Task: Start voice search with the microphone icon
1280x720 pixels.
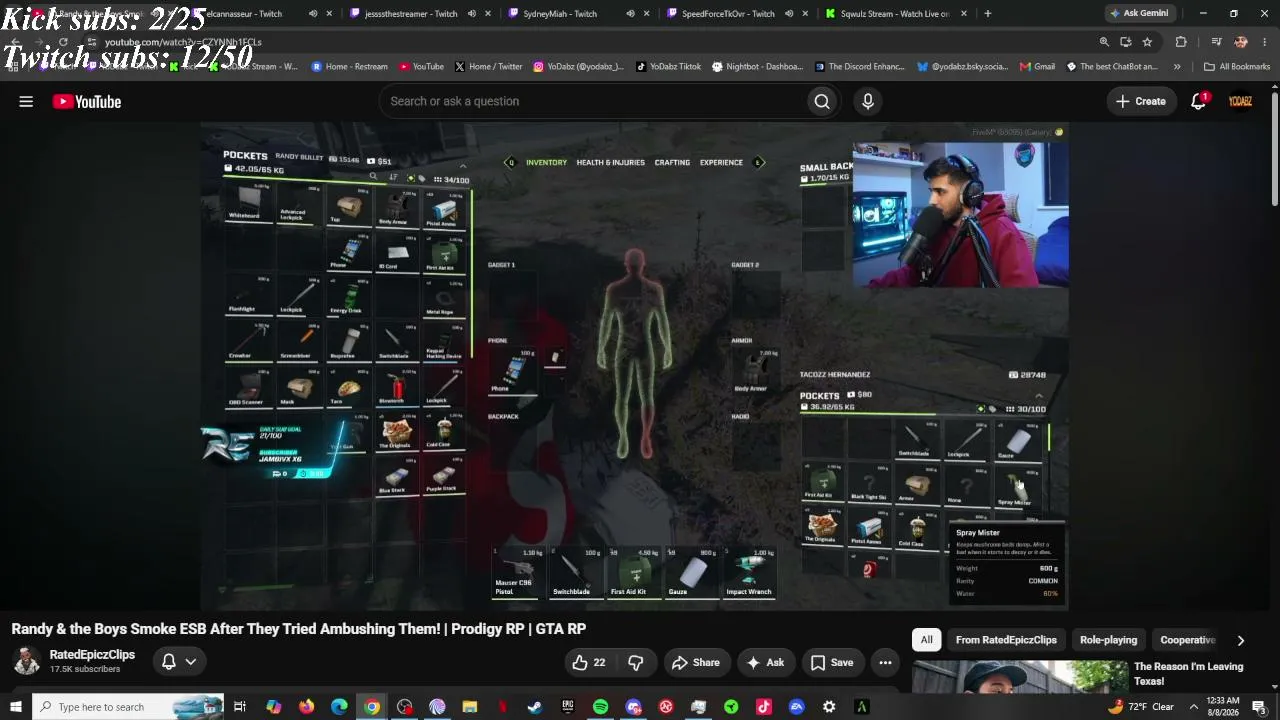Action: [x=868, y=101]
